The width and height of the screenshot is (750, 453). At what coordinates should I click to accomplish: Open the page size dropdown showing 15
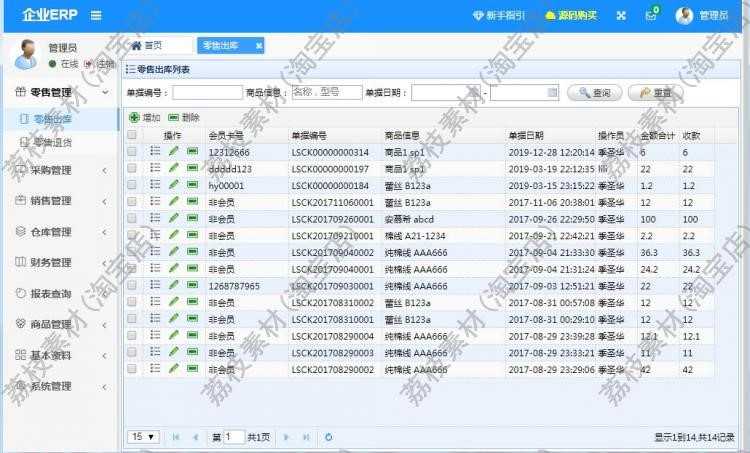click(x=143, y=437)
